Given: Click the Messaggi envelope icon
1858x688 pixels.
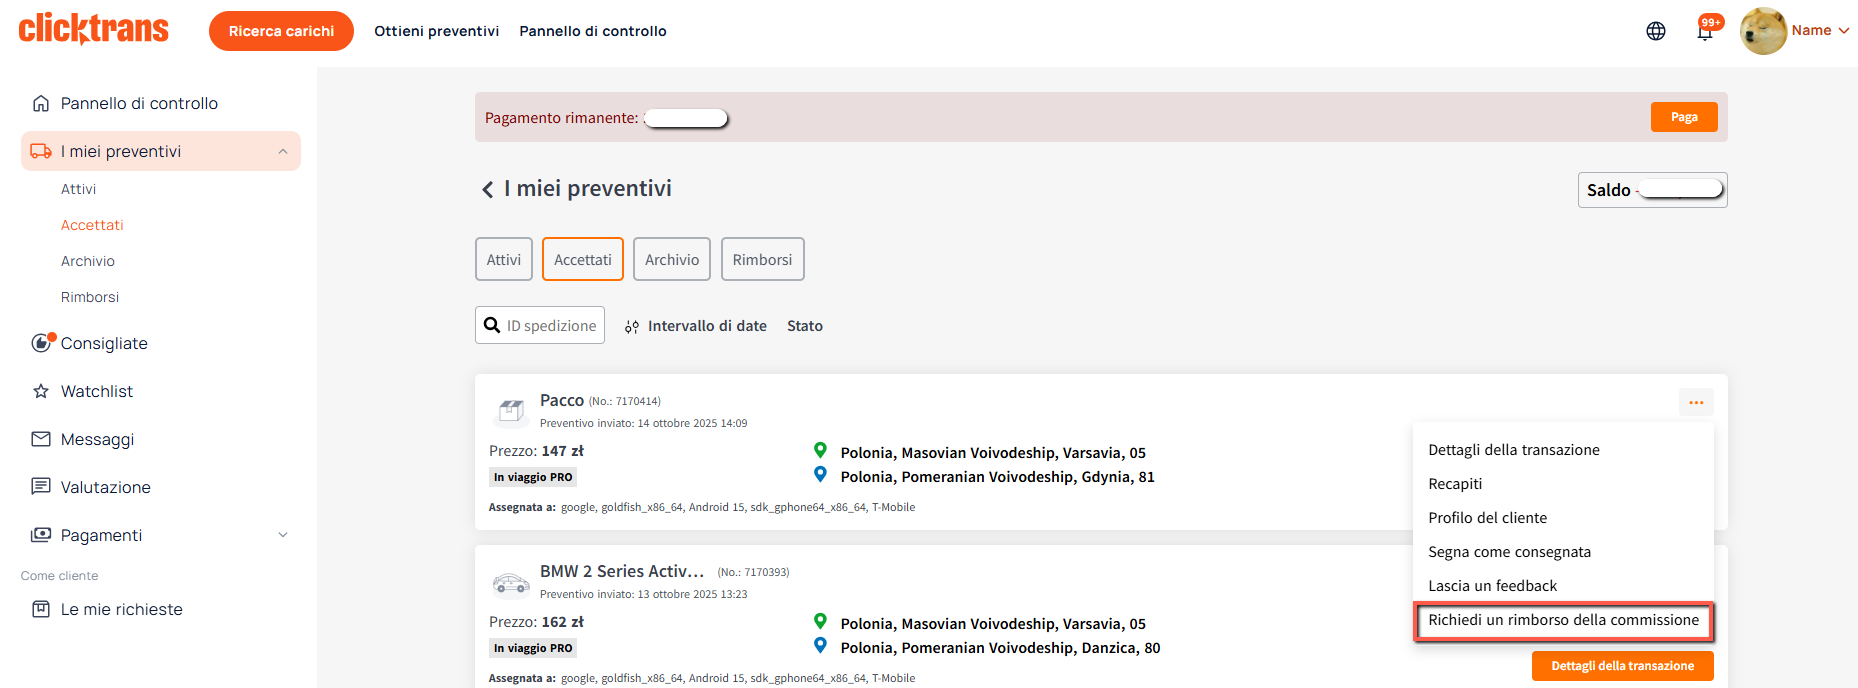Looking at the screenshot, I should [41, 439].
